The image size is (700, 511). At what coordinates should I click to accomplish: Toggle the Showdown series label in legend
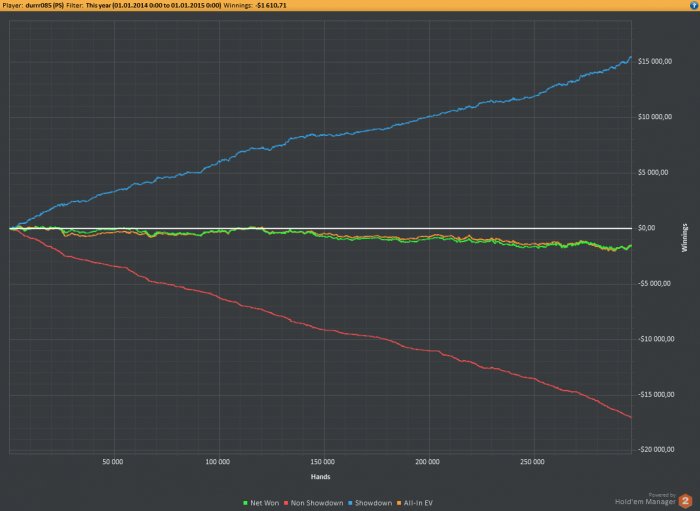click(373, 503)
